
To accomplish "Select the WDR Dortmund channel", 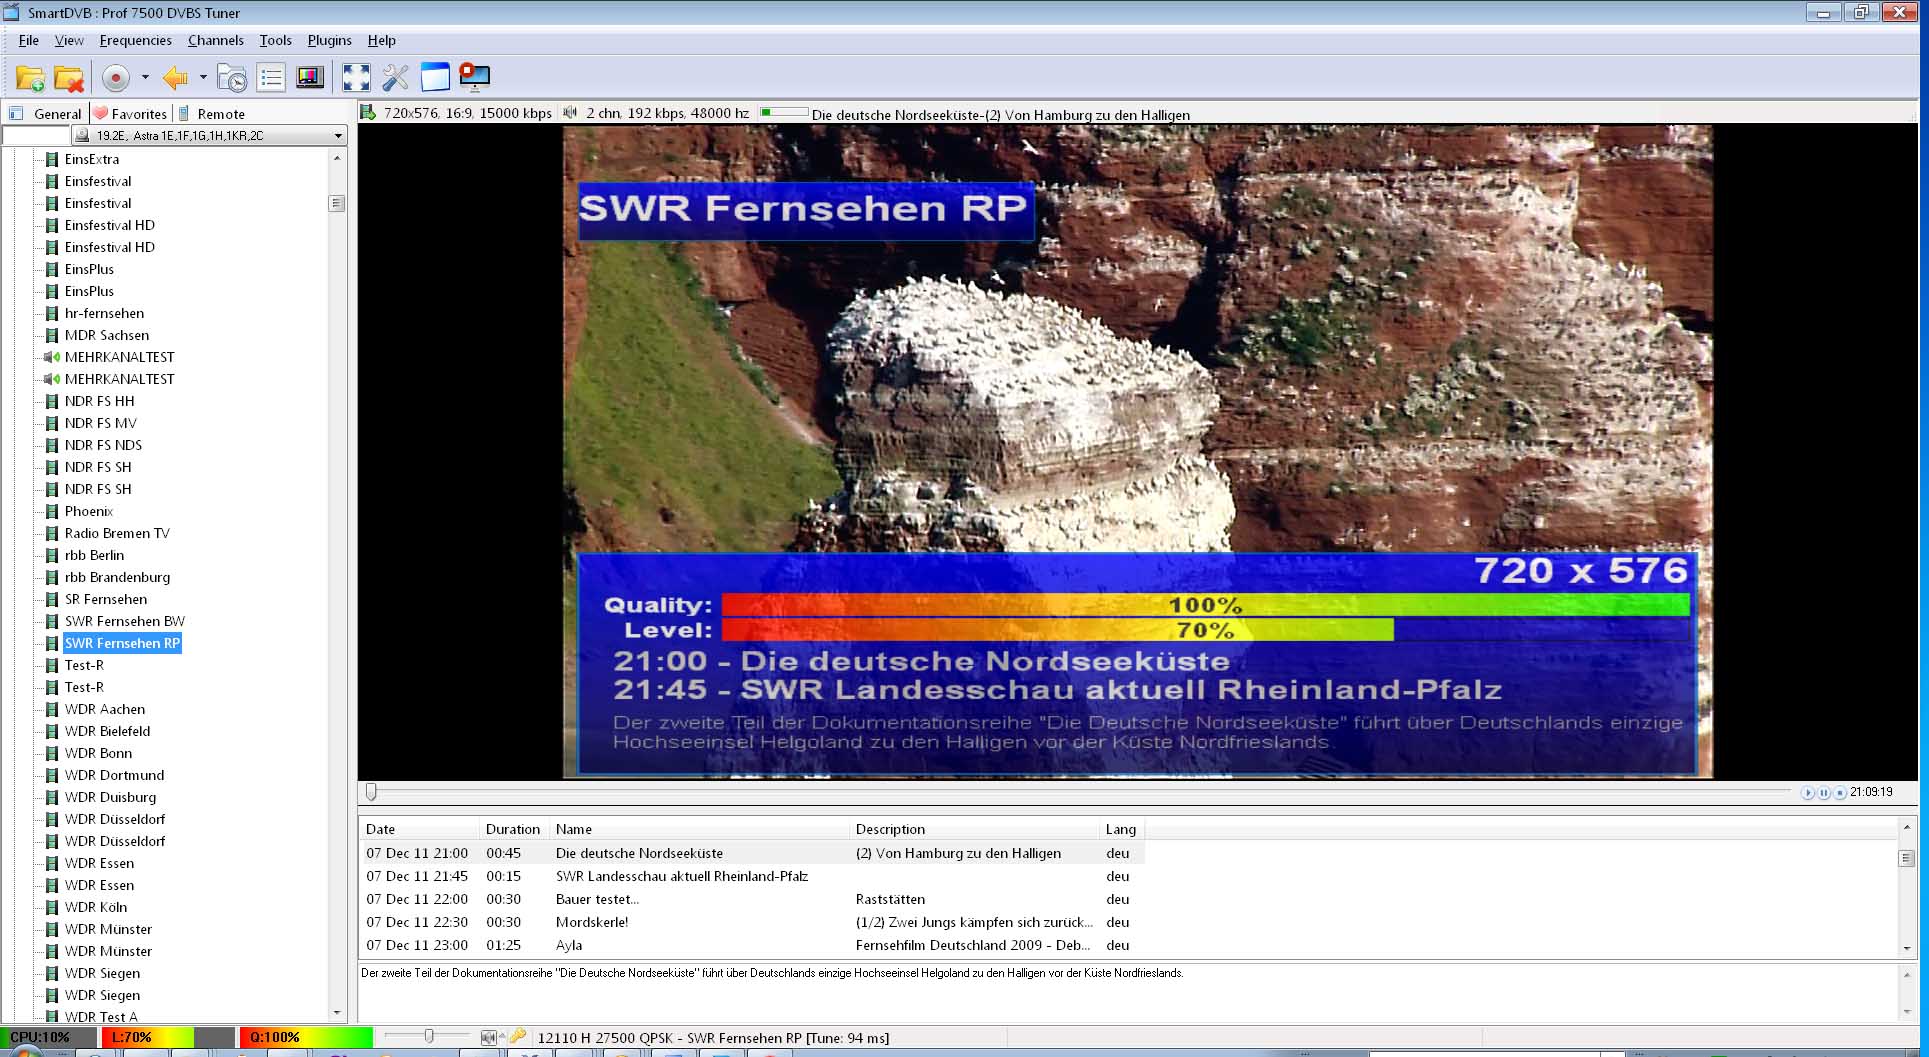I will point(114,775).
